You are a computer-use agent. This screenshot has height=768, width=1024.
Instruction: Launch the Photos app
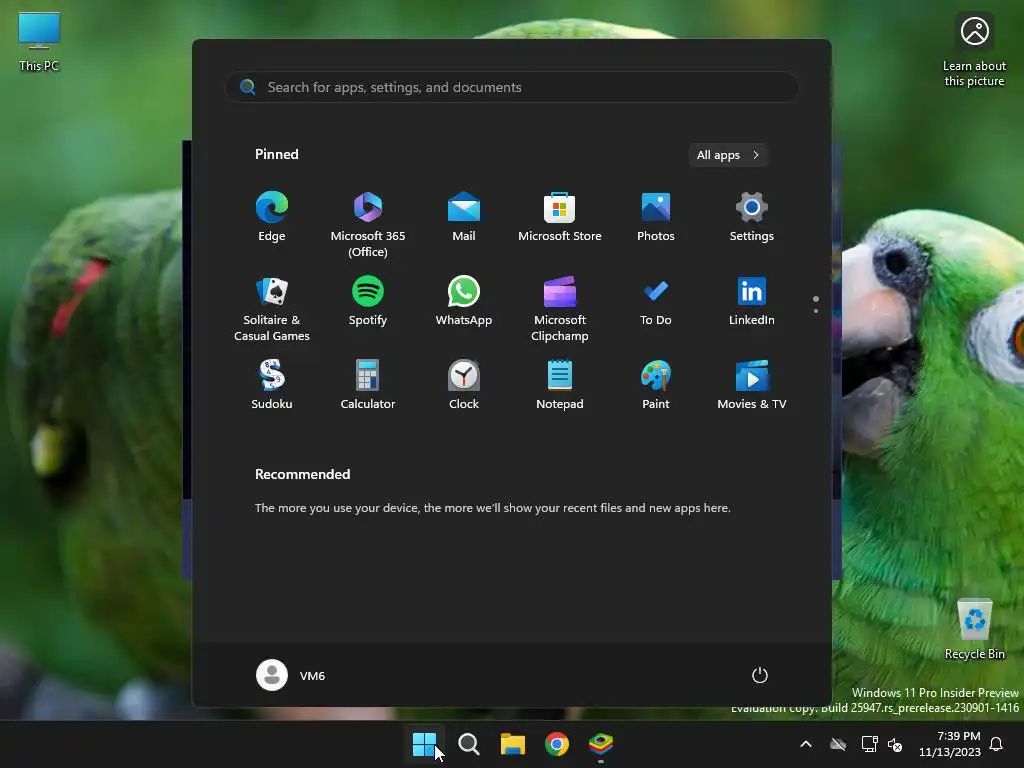tap(656, 217)
